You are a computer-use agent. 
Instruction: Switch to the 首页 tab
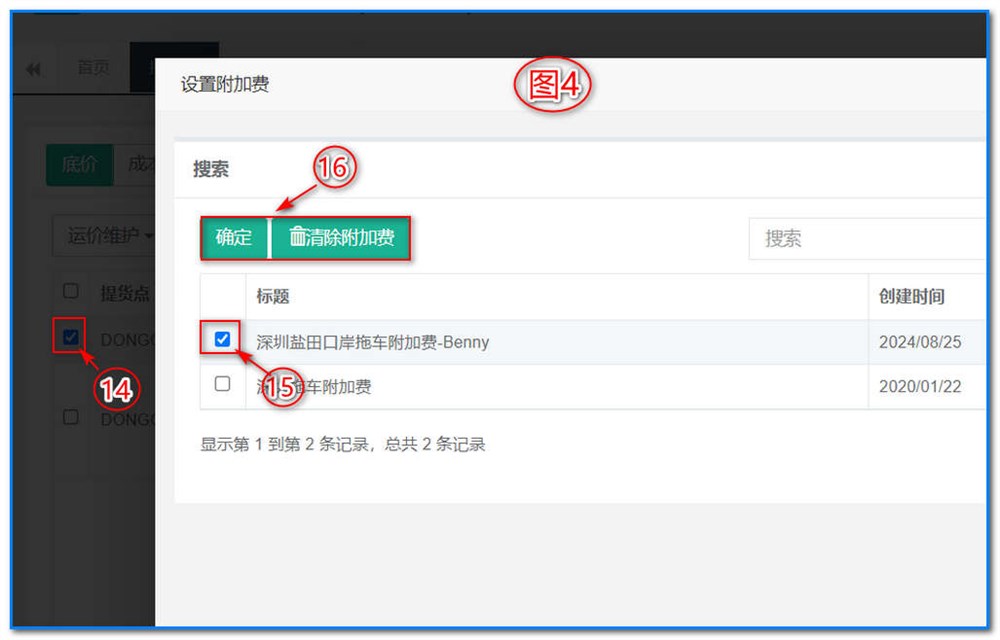(x=93, y=68)
